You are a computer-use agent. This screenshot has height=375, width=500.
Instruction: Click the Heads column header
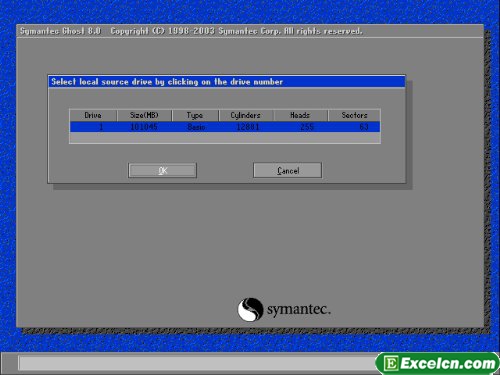point(300,115)
